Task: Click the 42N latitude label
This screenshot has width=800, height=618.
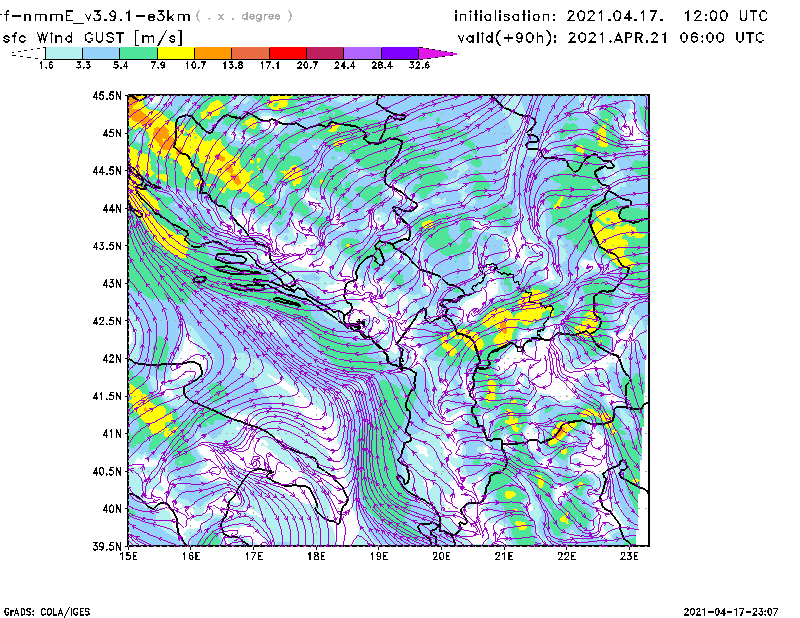Action: click(x=112, y=359)
